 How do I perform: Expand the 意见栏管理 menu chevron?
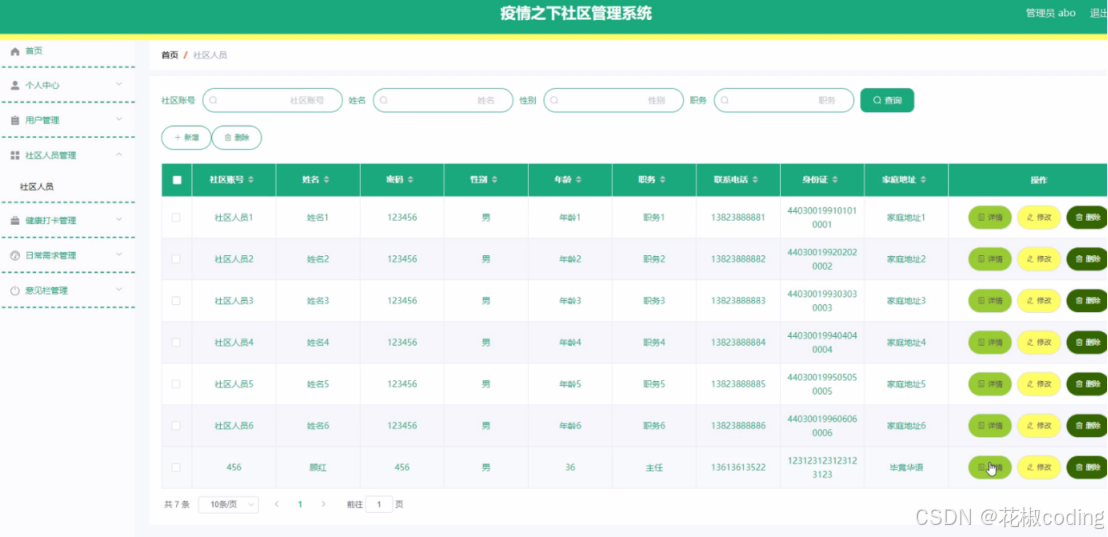(x=119, y=290)
